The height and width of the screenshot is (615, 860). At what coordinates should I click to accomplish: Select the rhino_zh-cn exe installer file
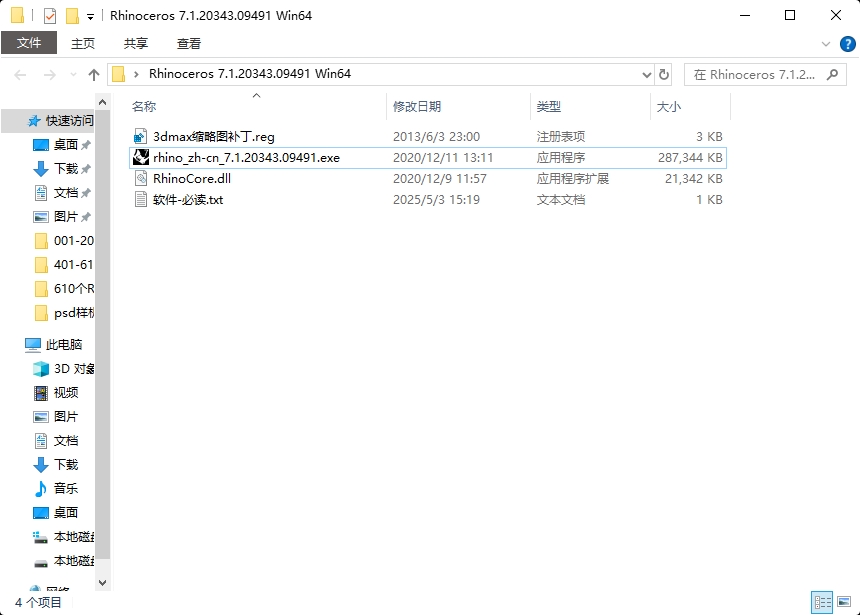click(x=428, y=158)
